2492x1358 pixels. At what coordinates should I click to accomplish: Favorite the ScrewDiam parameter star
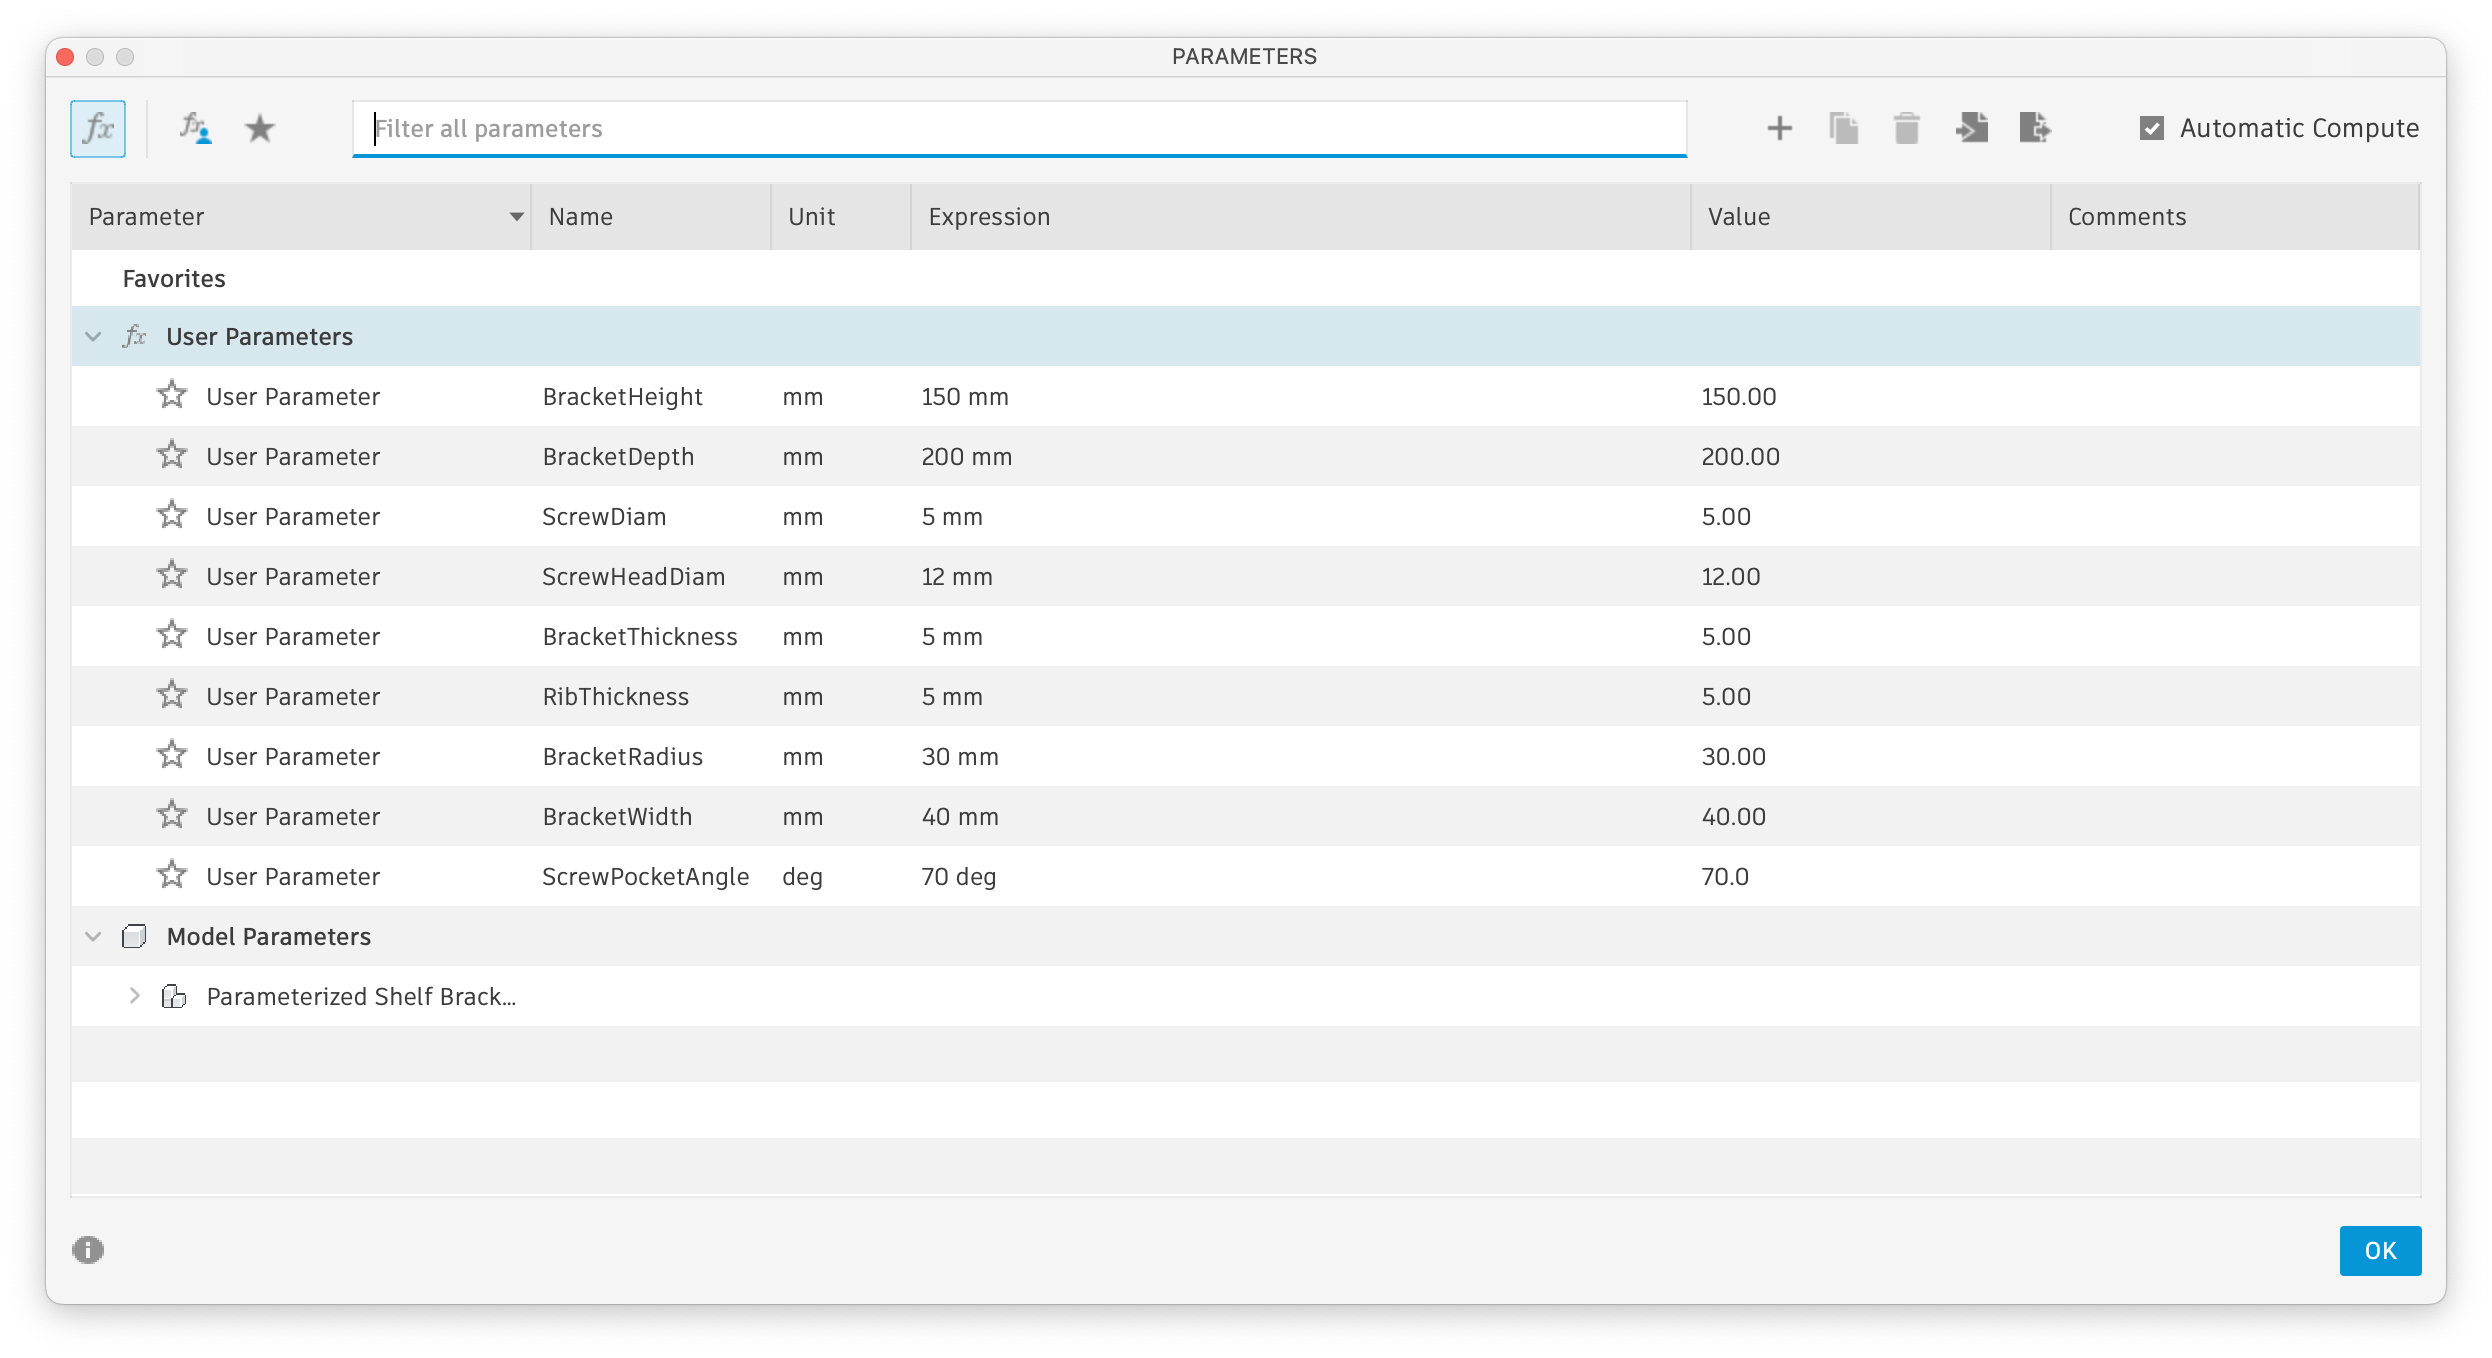[x=172, y=515]
